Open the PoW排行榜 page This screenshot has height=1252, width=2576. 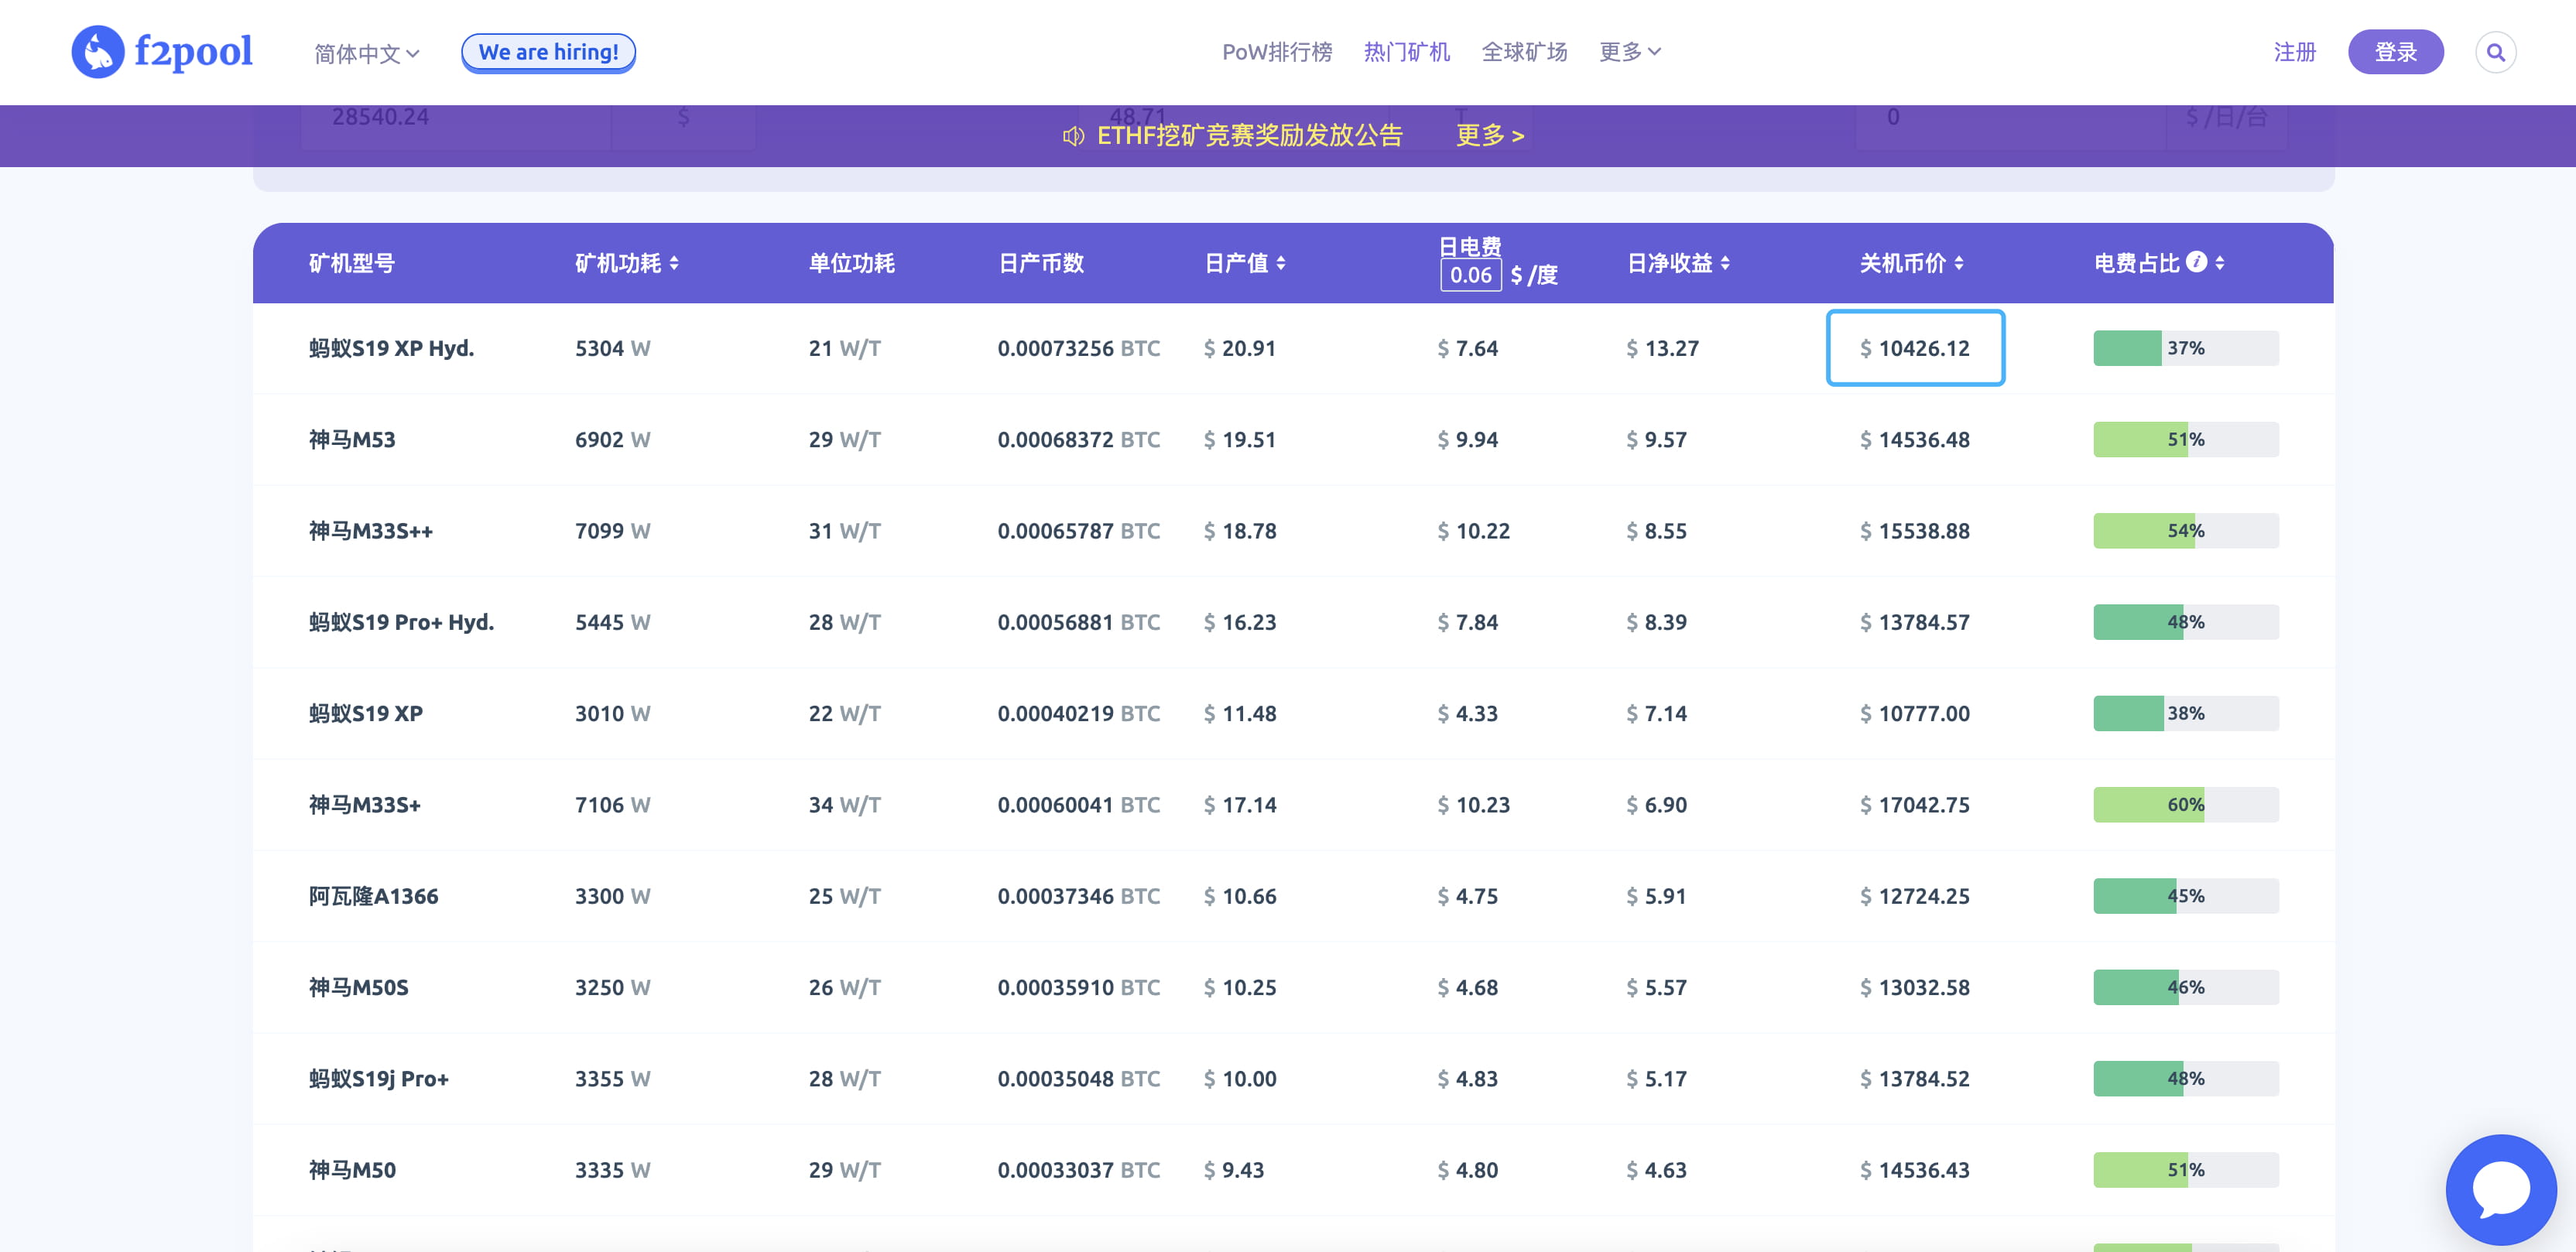tap(1277, 52)
